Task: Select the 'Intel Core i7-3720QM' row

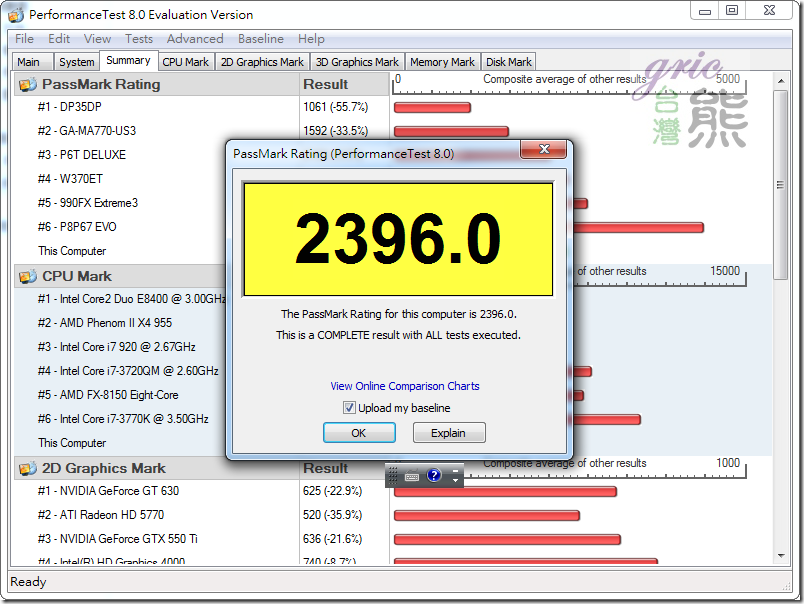Action: (128, 371)
